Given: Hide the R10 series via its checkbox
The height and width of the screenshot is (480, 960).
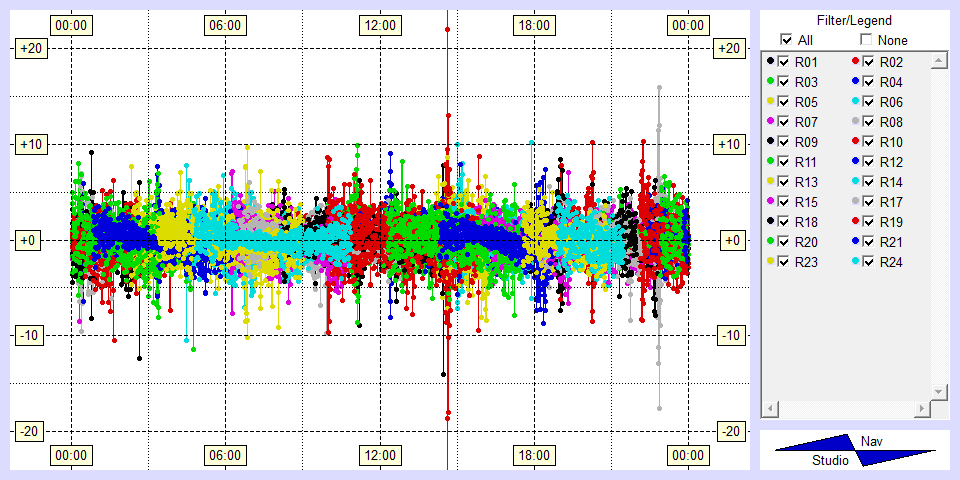Looking at the screenshot, I should click(x=869, y=142).
